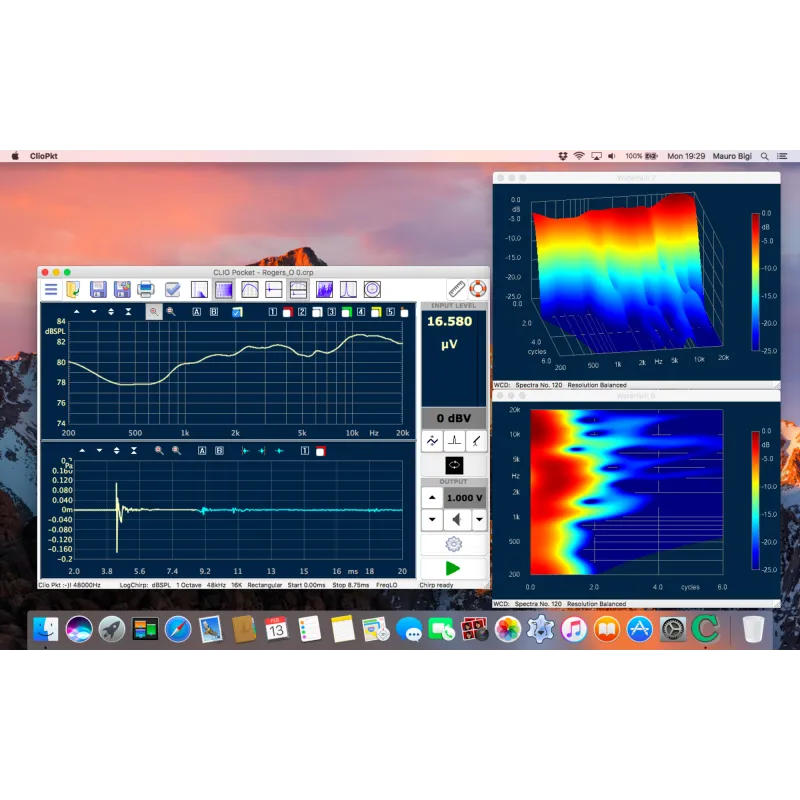Click the green overlay 3 color swatch
The width and height of the screenshot is (800, 800).
[x=346, y=312]
